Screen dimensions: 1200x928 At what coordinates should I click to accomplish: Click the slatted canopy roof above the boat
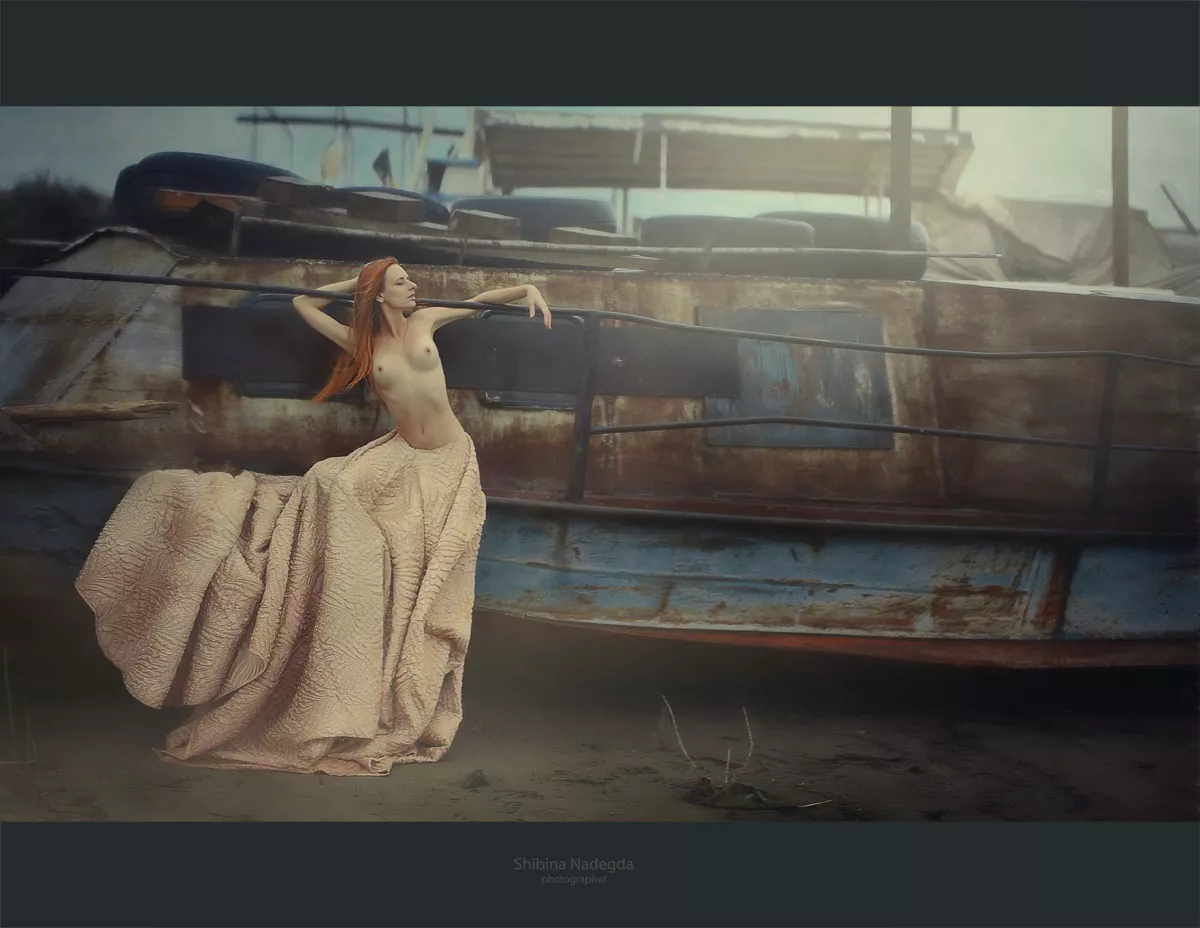[x=720, y=155]
